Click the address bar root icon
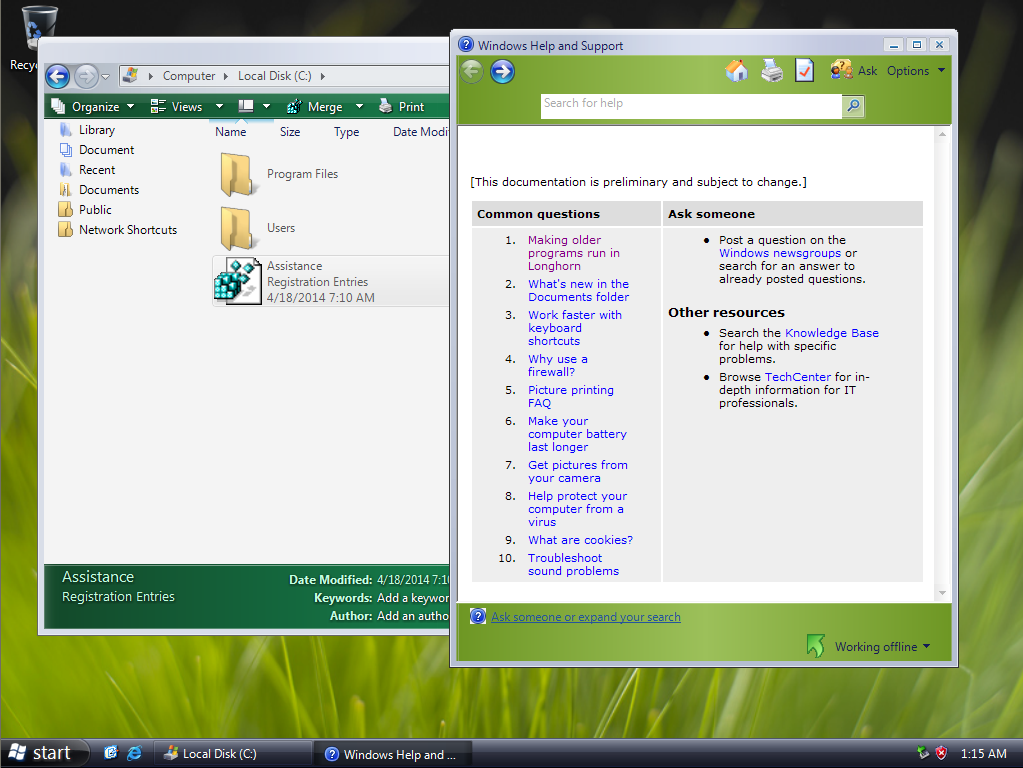This screenshot has width=1023, height=768. click(x=130, y=76)
